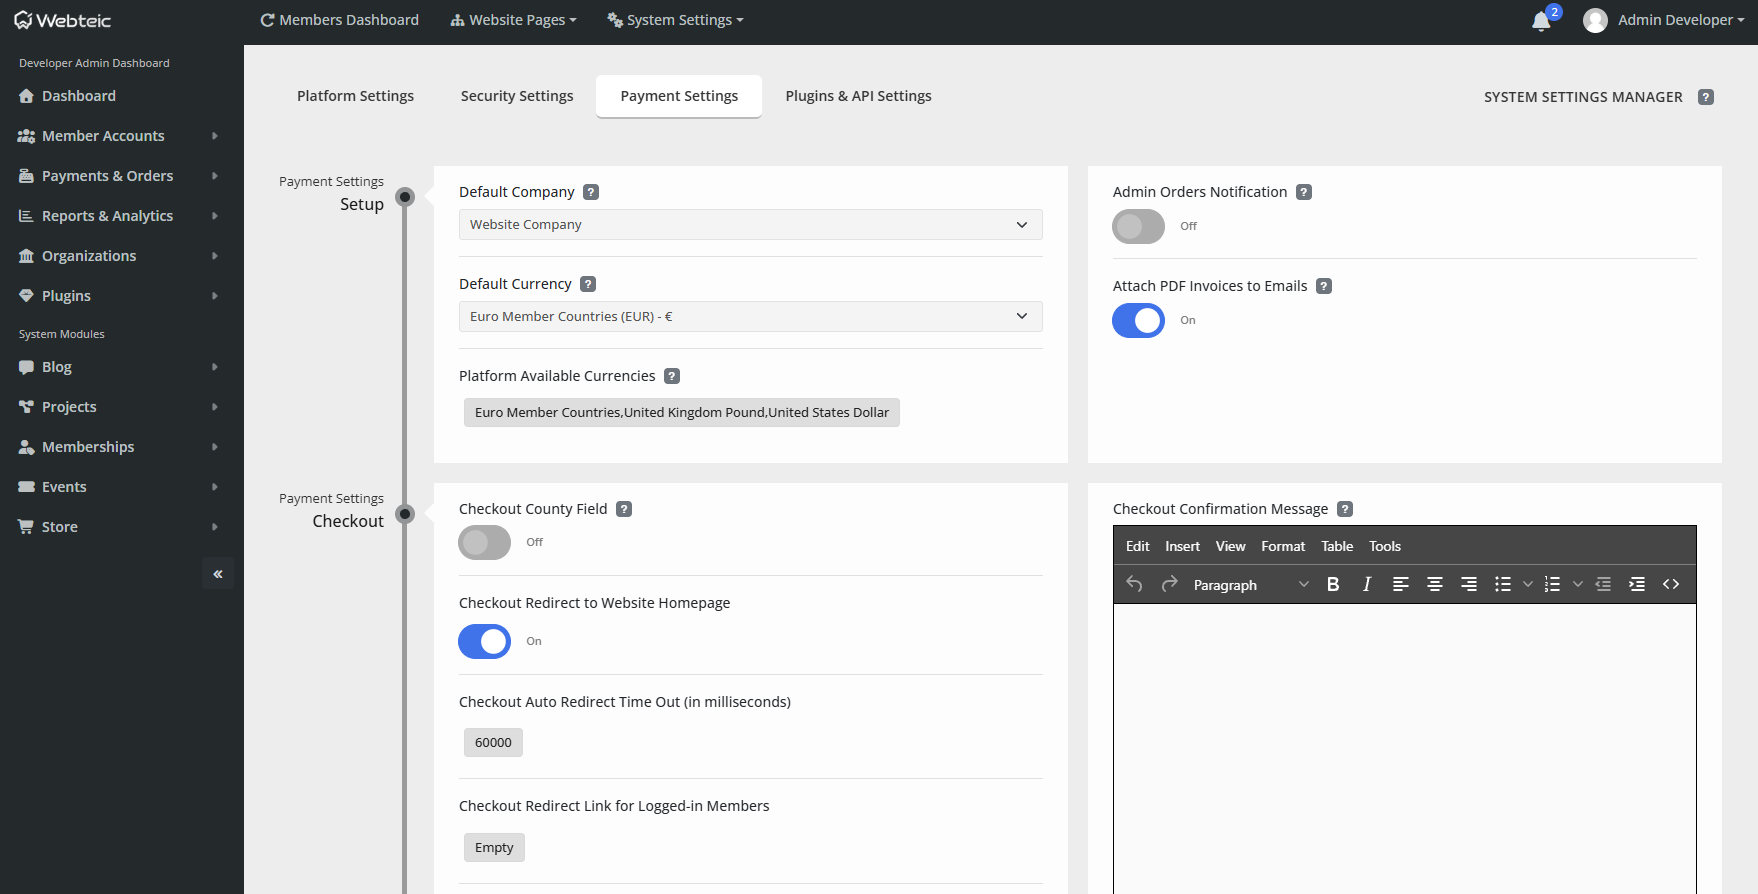The height and width of the screenshot is (894, 1758).
Task: Align editor text to the right
Action: (x=1469, y=584)
